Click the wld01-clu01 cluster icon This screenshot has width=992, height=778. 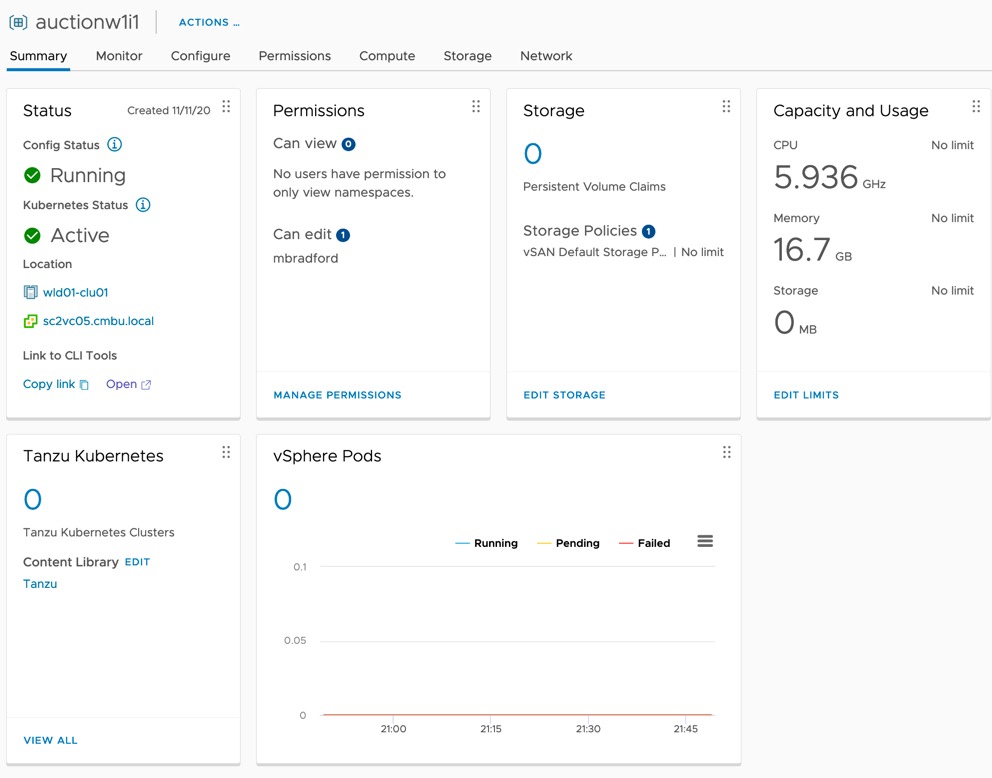(x=30, y=292)
